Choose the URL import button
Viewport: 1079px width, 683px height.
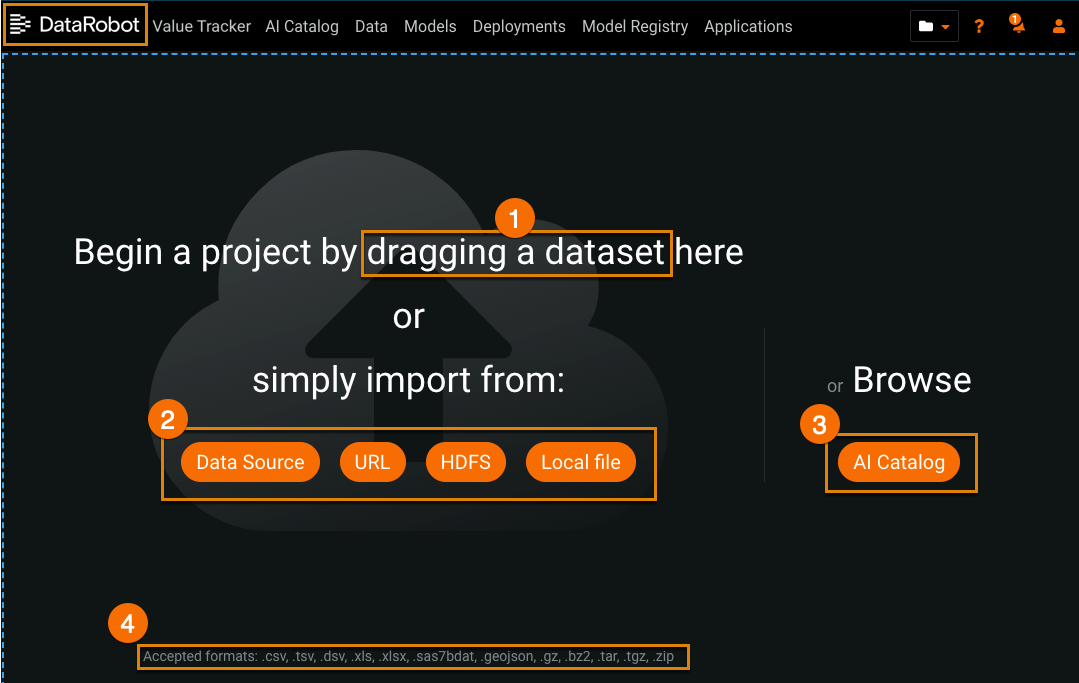coord(372,462)
